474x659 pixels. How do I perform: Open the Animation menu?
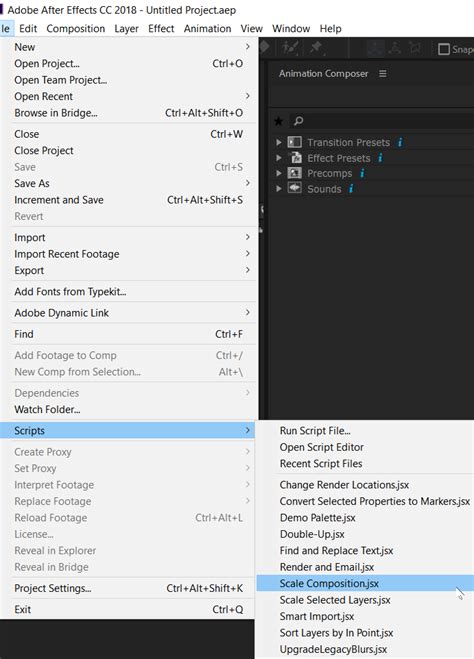[208, 29]
